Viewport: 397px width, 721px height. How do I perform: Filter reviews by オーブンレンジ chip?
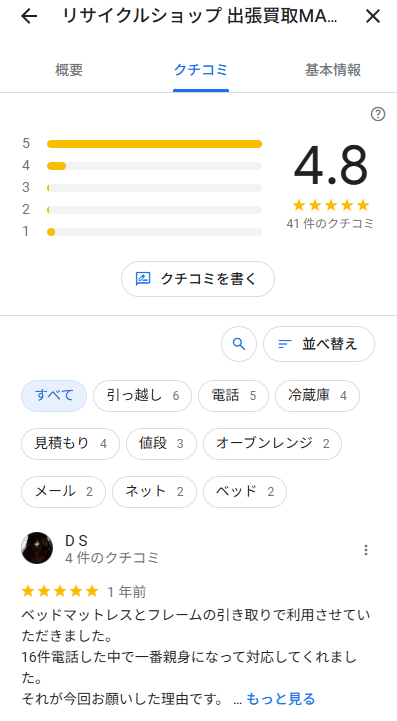pyautogui.click(x=272, y=444)
